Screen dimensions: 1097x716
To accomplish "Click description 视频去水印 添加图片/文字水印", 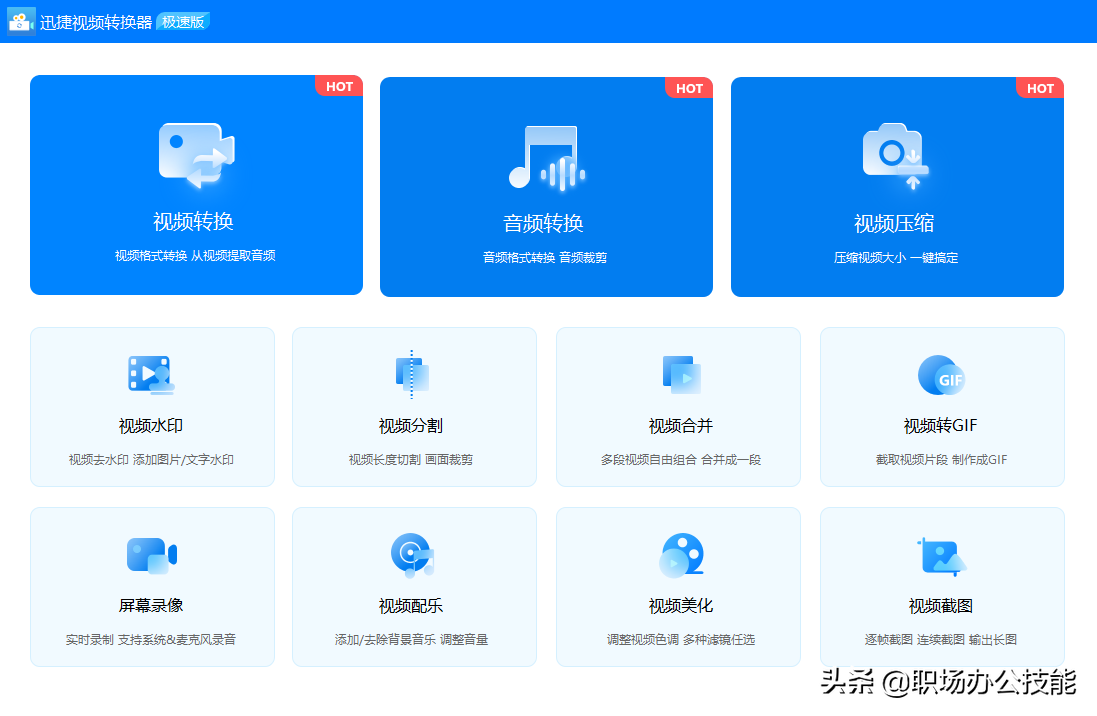I will click(x=151, y=459).
